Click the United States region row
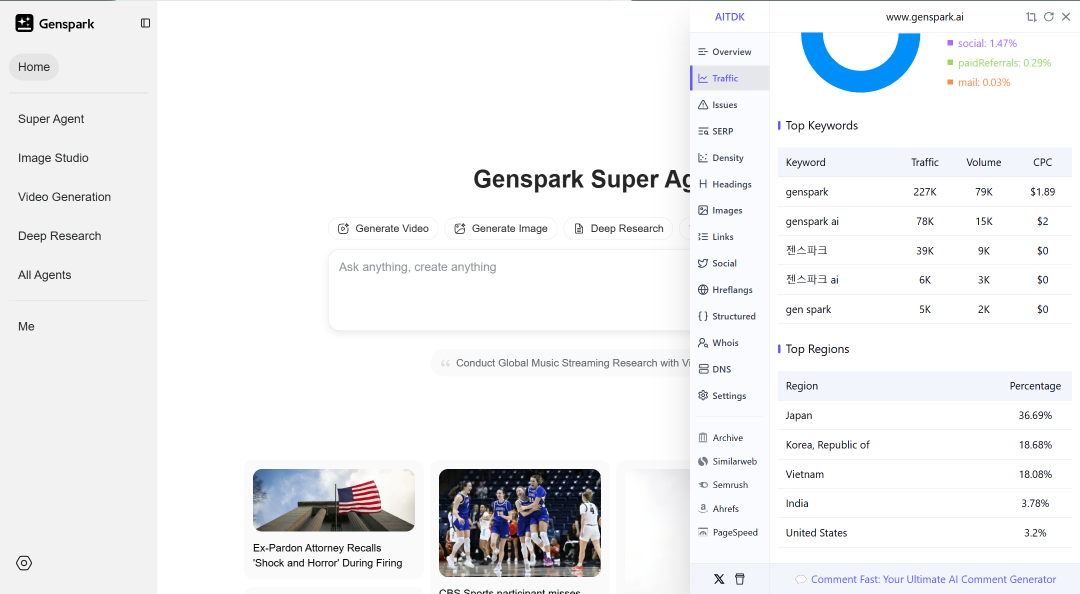Screen dimensions: 1080x594 coord(924,533)
